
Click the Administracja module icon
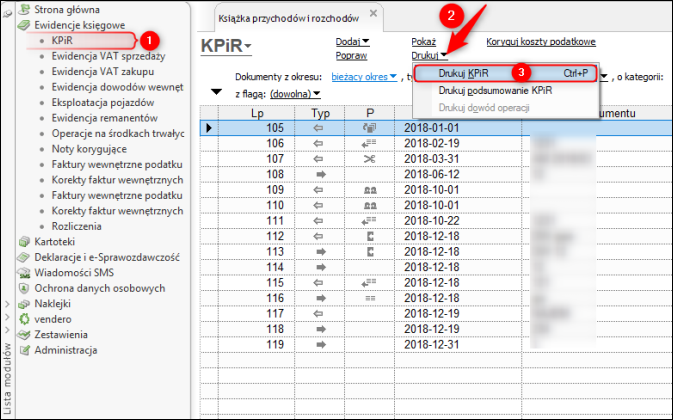tap(25, 350)
